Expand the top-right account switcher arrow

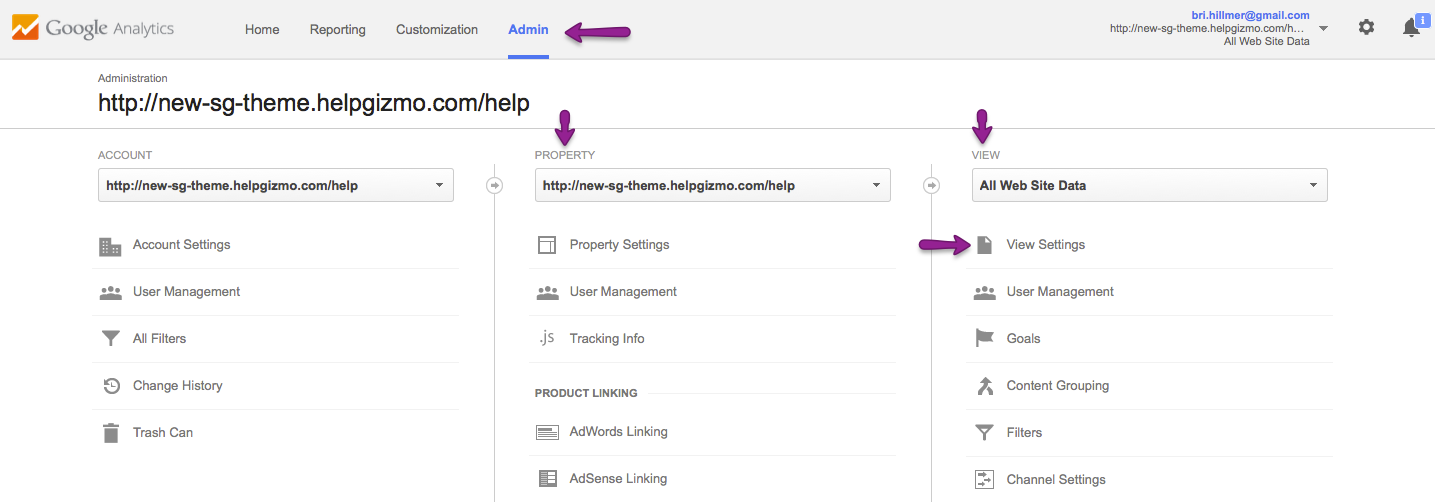1323,29
